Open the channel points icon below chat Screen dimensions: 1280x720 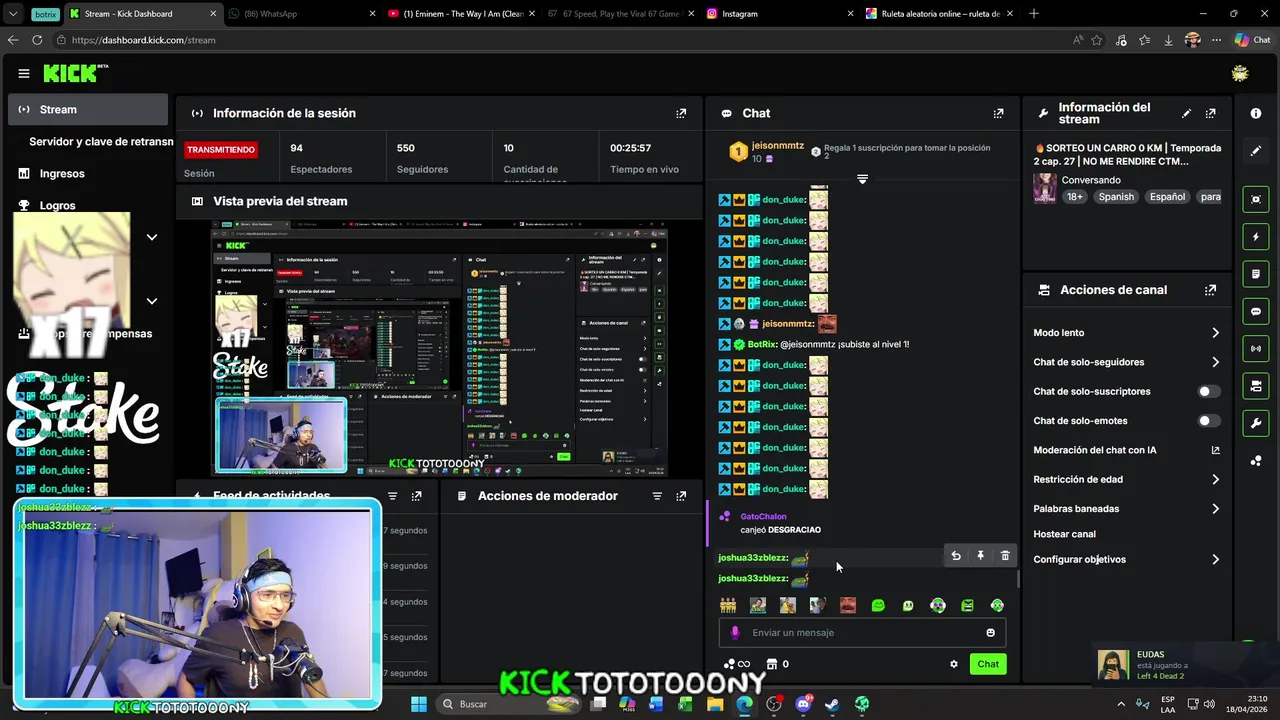tap(737, 664)
